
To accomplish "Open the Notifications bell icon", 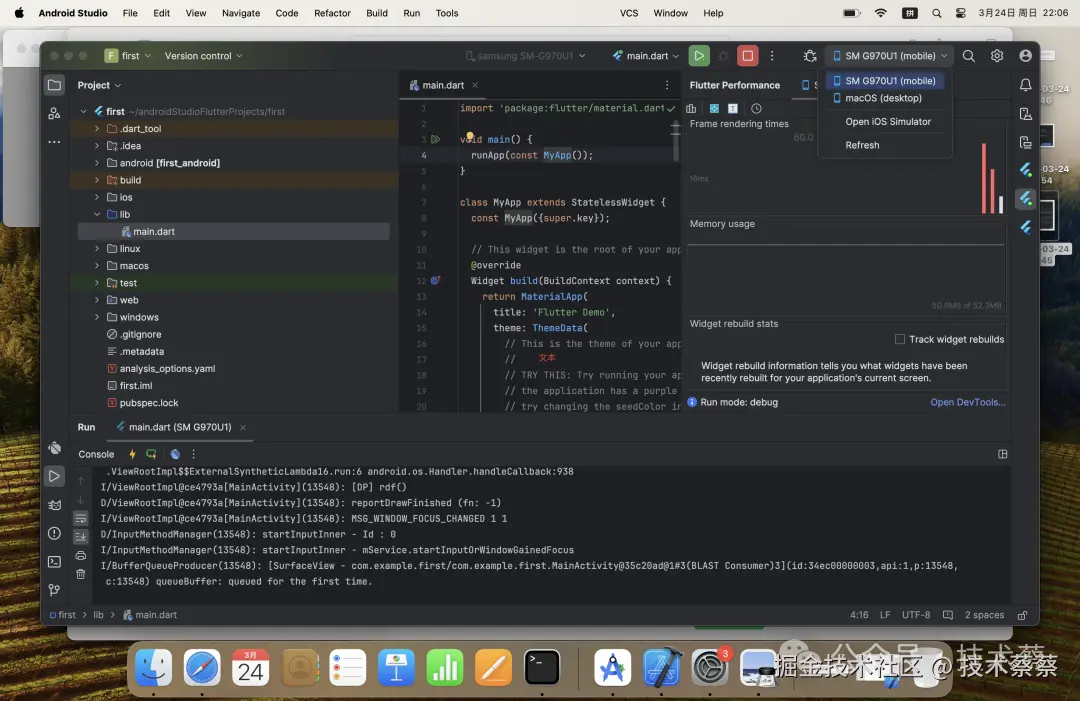I will click(x=1025, y=85).
